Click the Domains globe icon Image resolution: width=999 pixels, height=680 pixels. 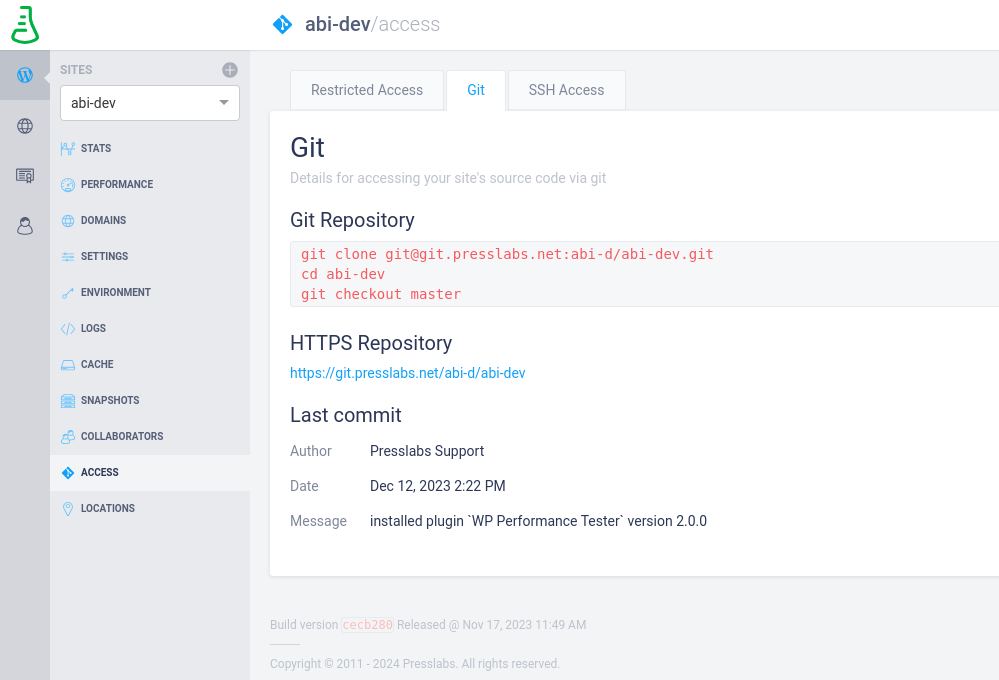coord(68,221)
